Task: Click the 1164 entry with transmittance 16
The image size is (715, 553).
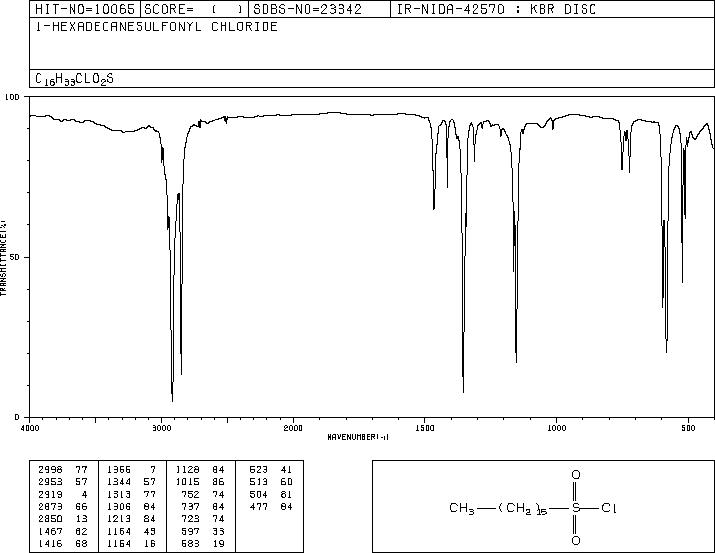Action: click(x=119, y=543)
